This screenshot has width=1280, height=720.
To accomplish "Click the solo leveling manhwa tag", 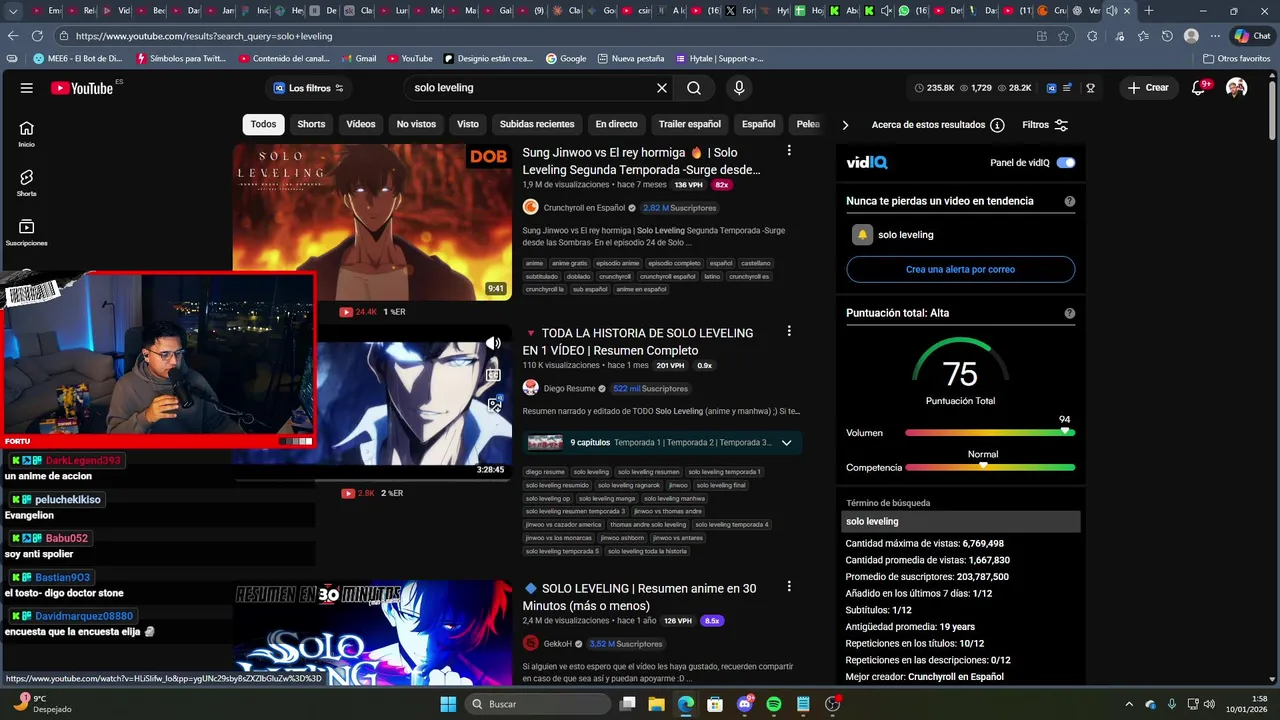I will (x=674, y=498).
